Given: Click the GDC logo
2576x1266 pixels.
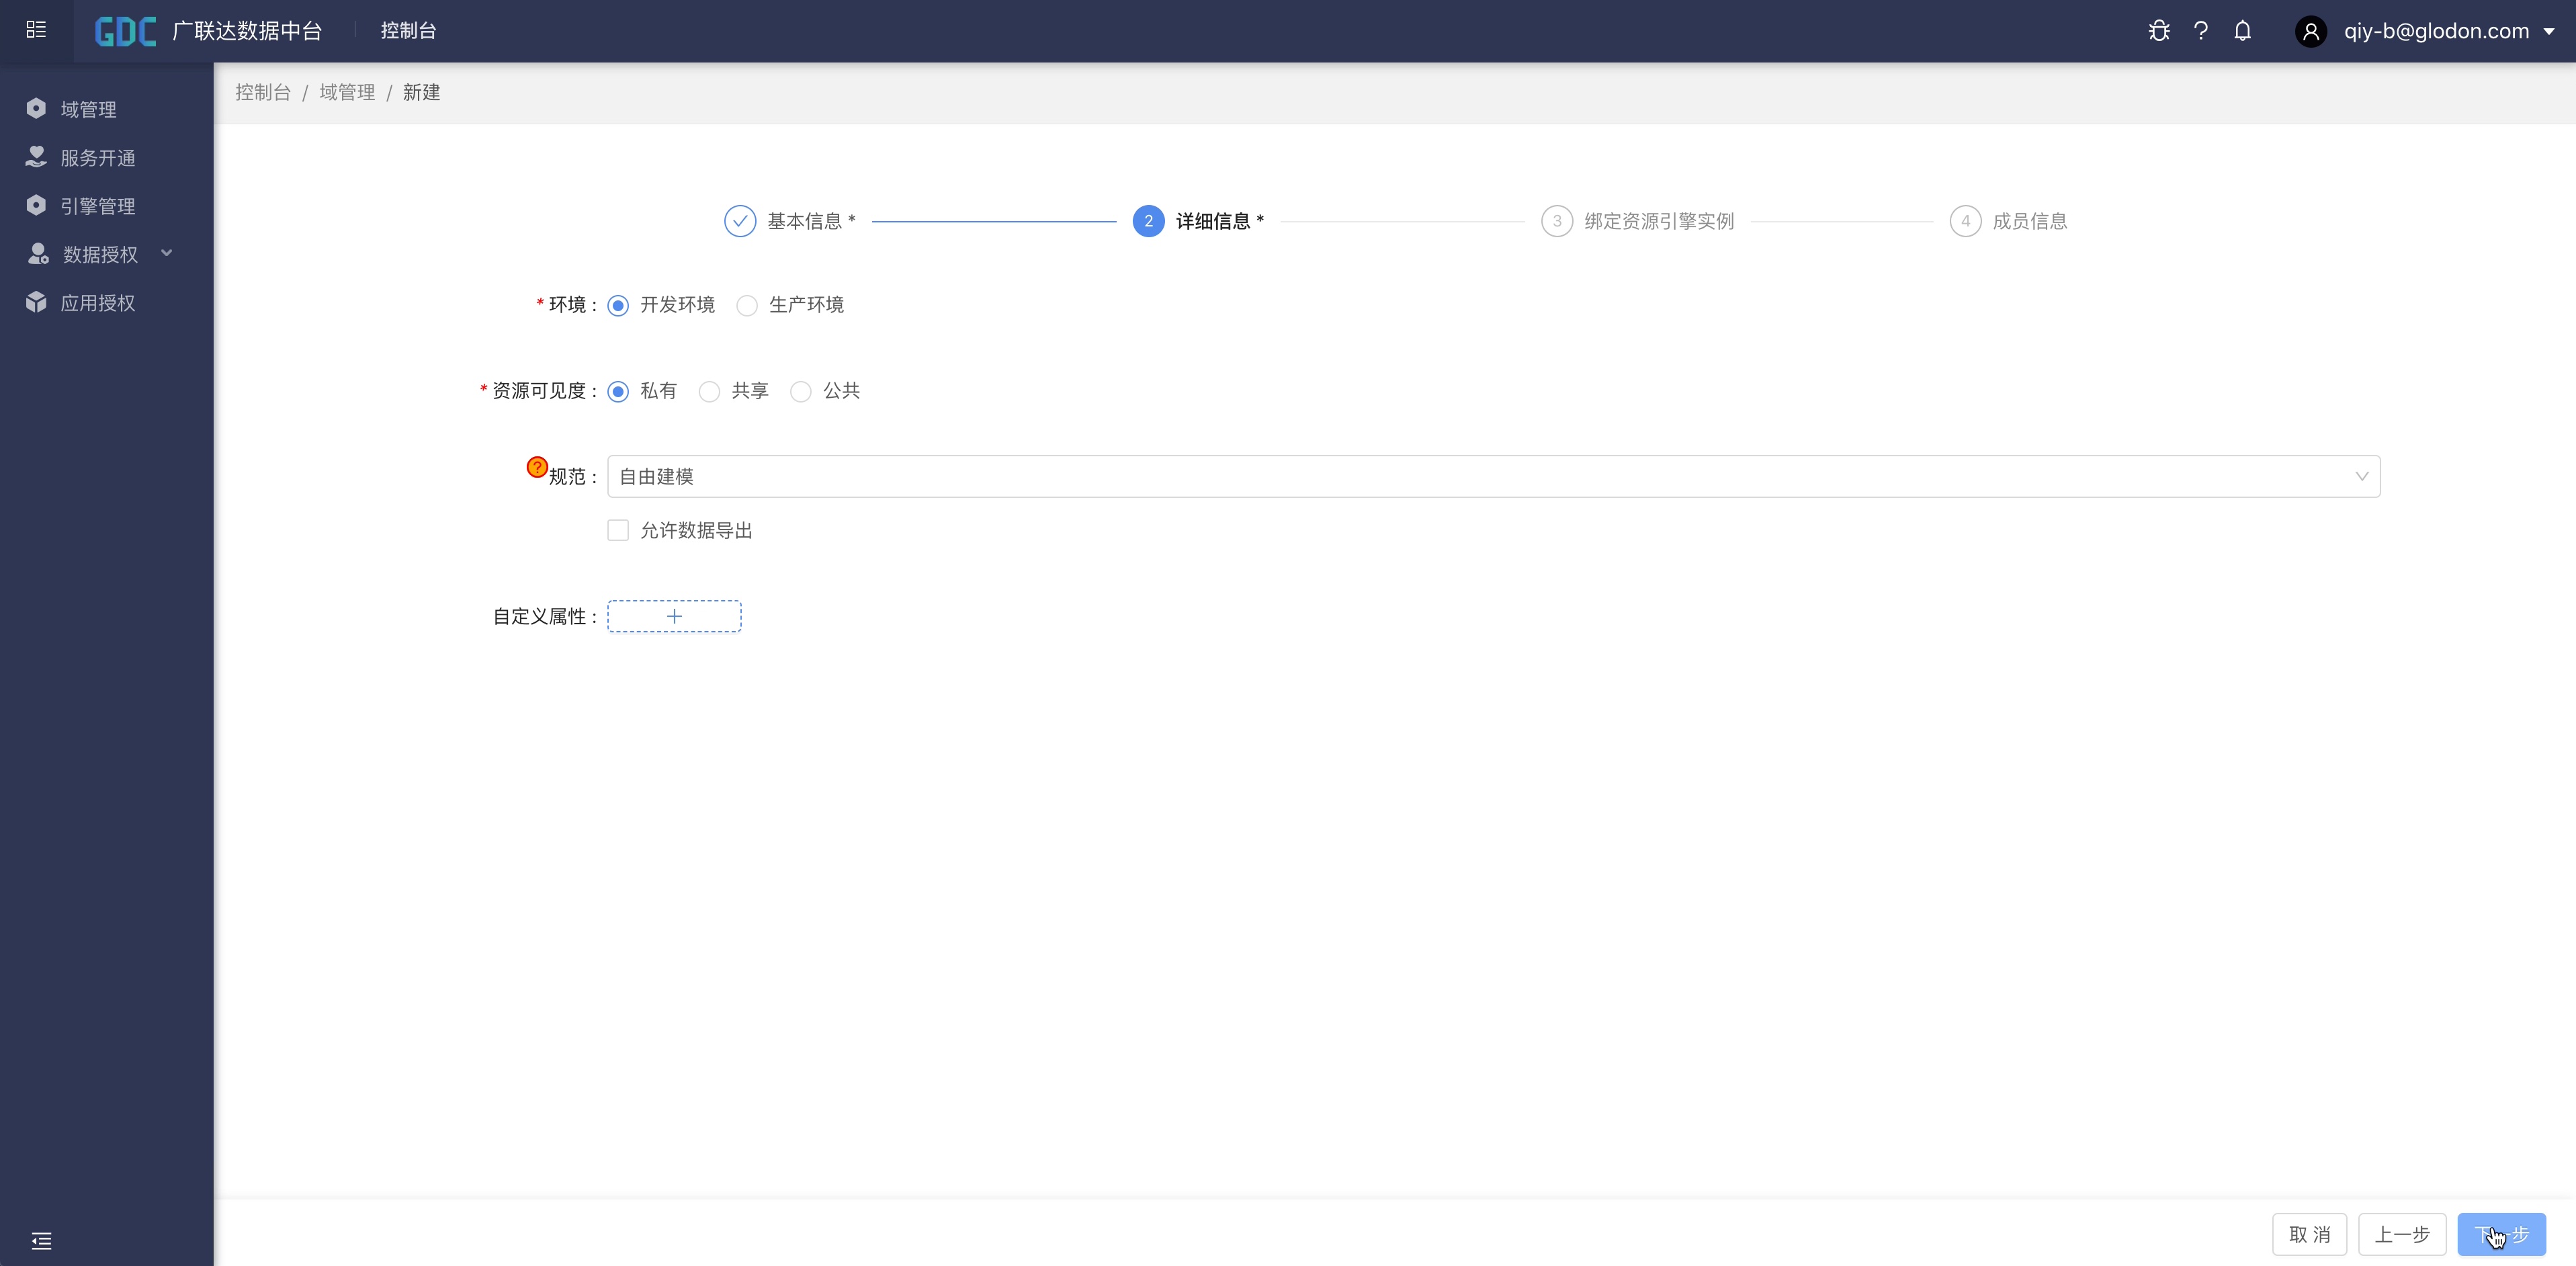Looking at the screenshot, I should pyautogui.click(x=125, y=31).
